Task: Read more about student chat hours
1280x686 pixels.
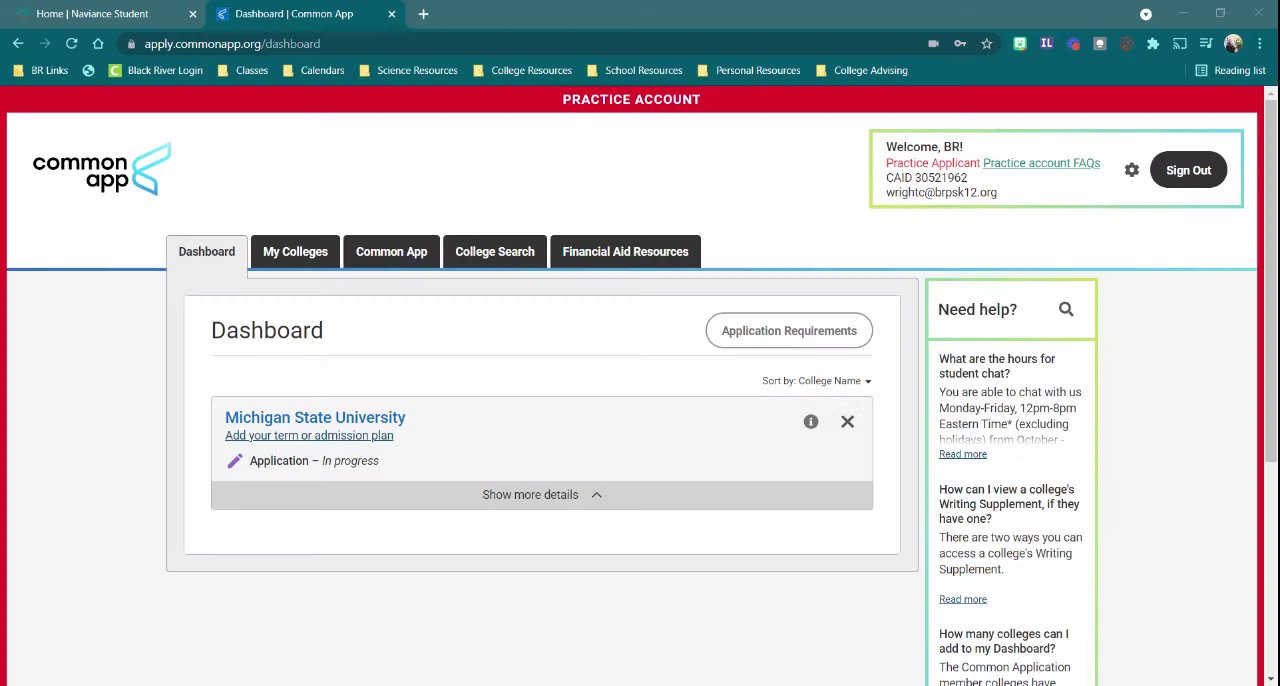Action: (x=963, y=454)
